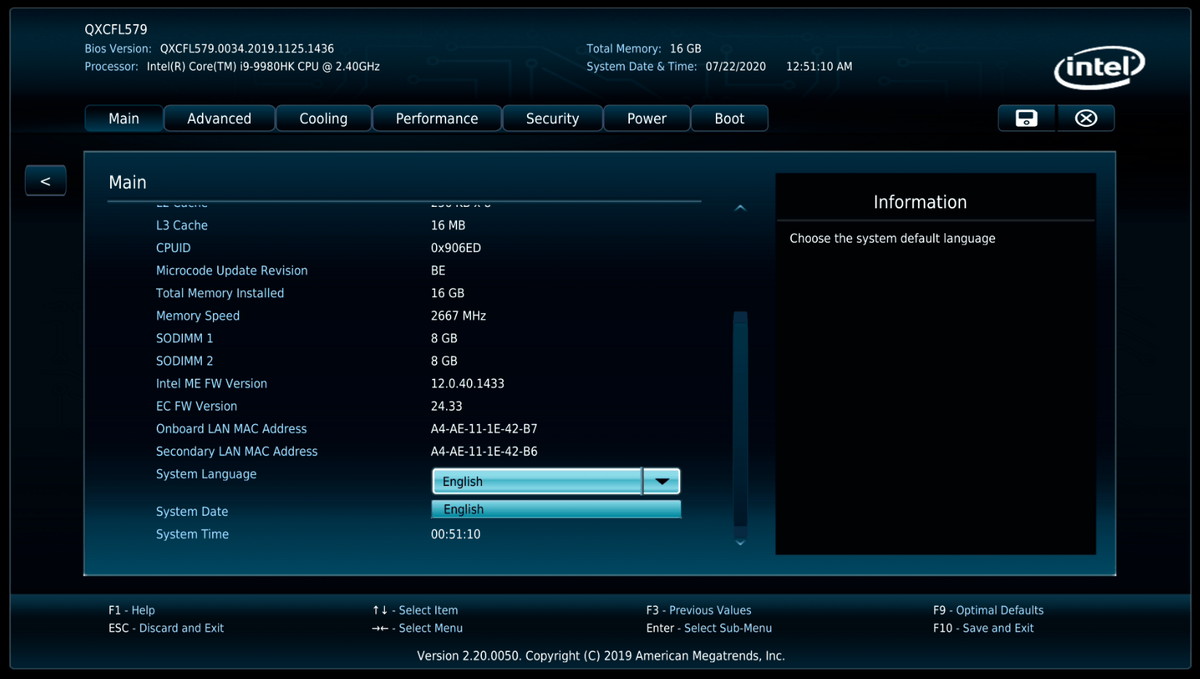Click the header Total Memory 16 GB readout
This screenshot has height=679, width=1200.
pyautogui.click(x=644, y=48)
